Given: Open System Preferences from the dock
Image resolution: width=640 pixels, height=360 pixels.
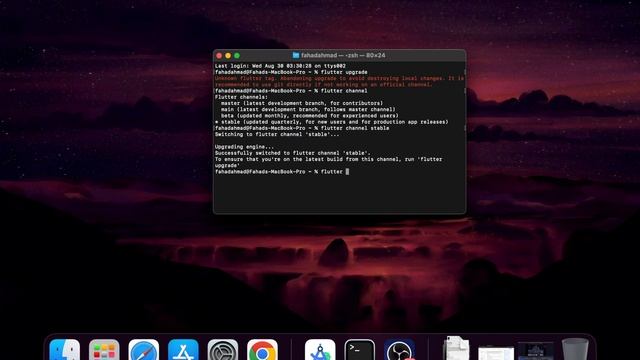Looking at the screenshot, I should click(x=223, y=350).
